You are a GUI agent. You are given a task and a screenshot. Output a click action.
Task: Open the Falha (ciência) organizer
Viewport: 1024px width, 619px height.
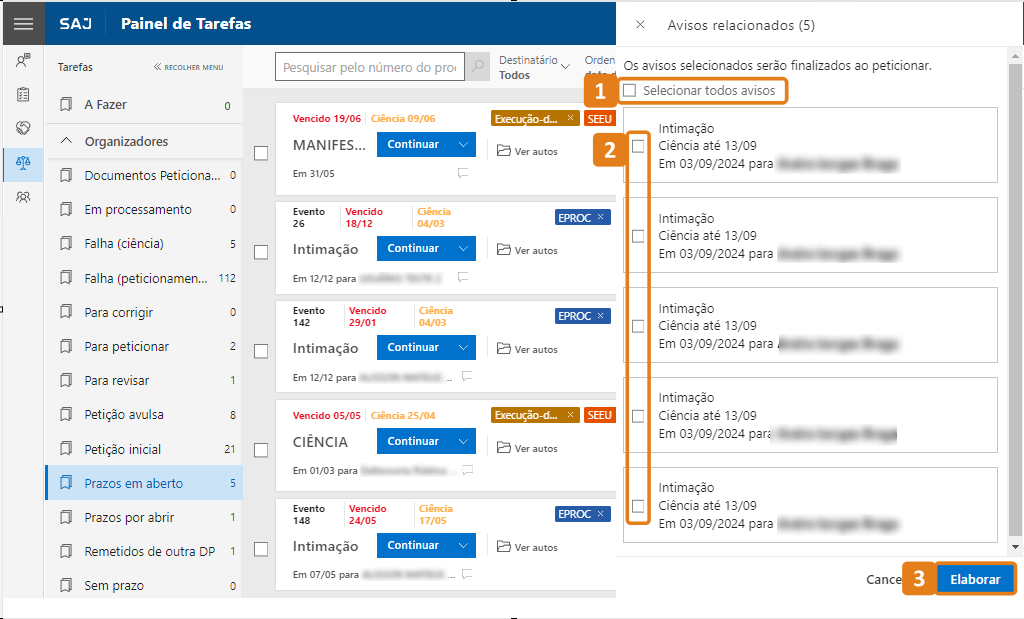[144, 244]
